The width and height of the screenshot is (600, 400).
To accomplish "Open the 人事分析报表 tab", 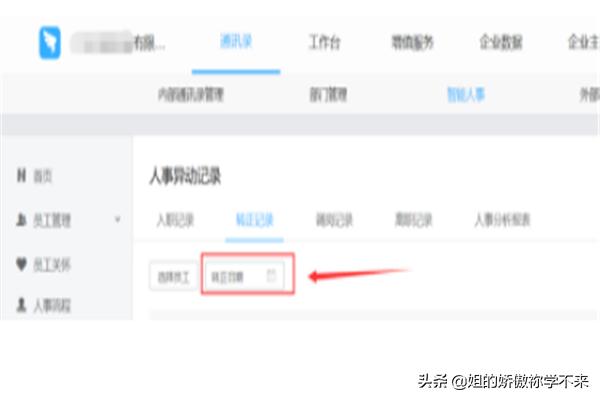I will (x=502, y=220).
